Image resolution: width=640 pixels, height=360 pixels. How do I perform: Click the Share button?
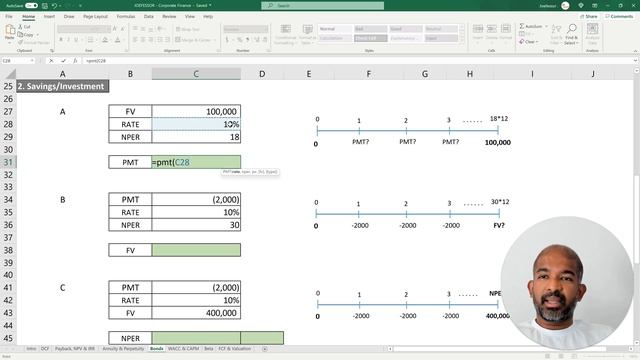coord(589,17)
